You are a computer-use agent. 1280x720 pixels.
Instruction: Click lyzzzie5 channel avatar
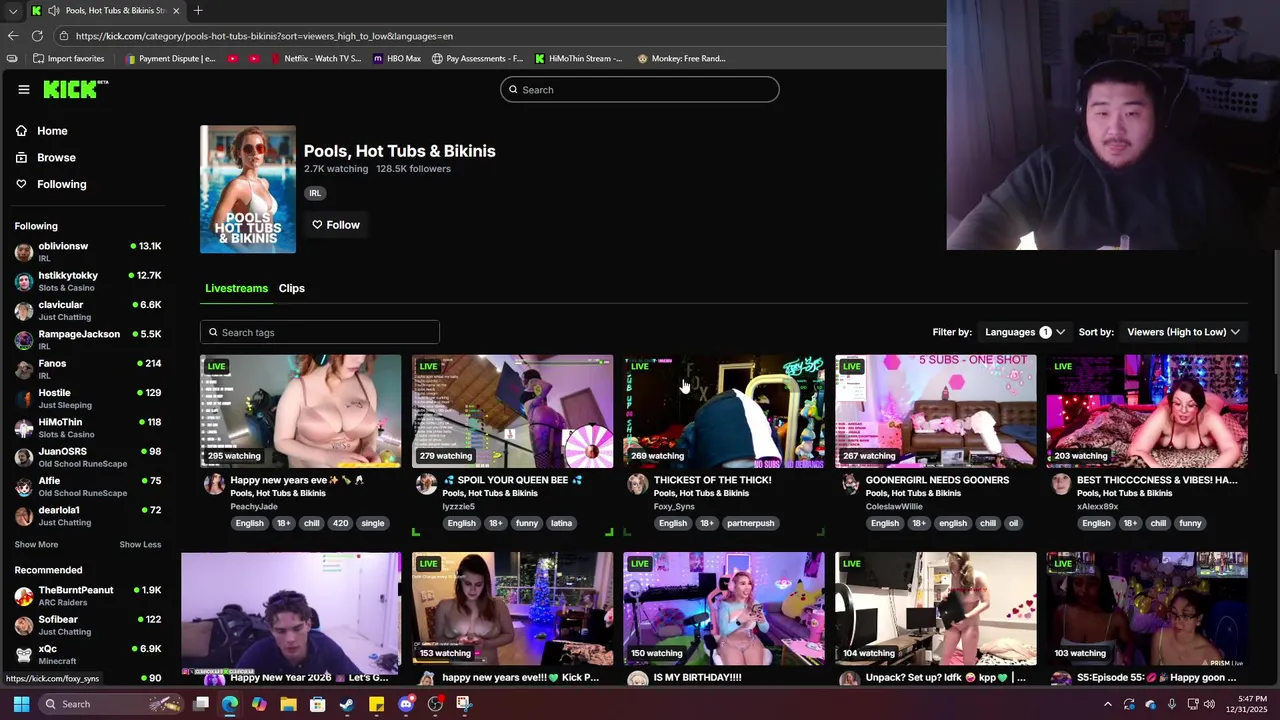426,485
